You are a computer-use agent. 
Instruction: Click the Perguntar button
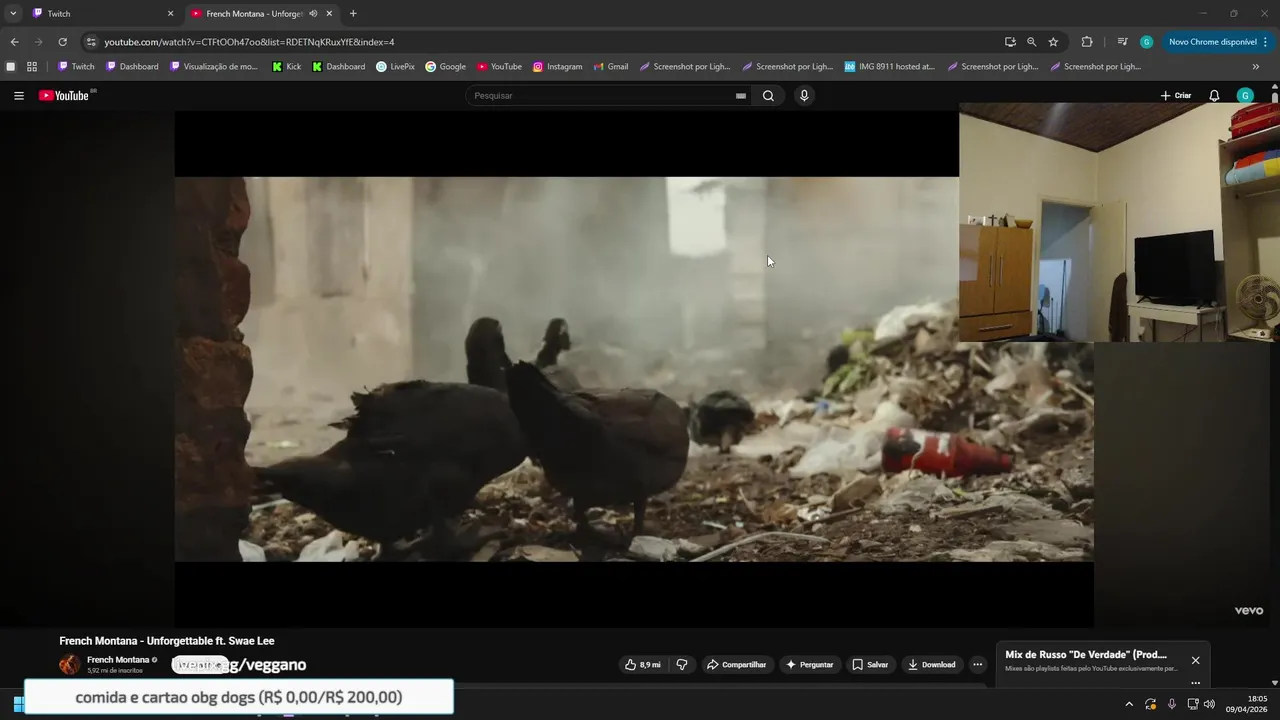(x=810, y=665)
